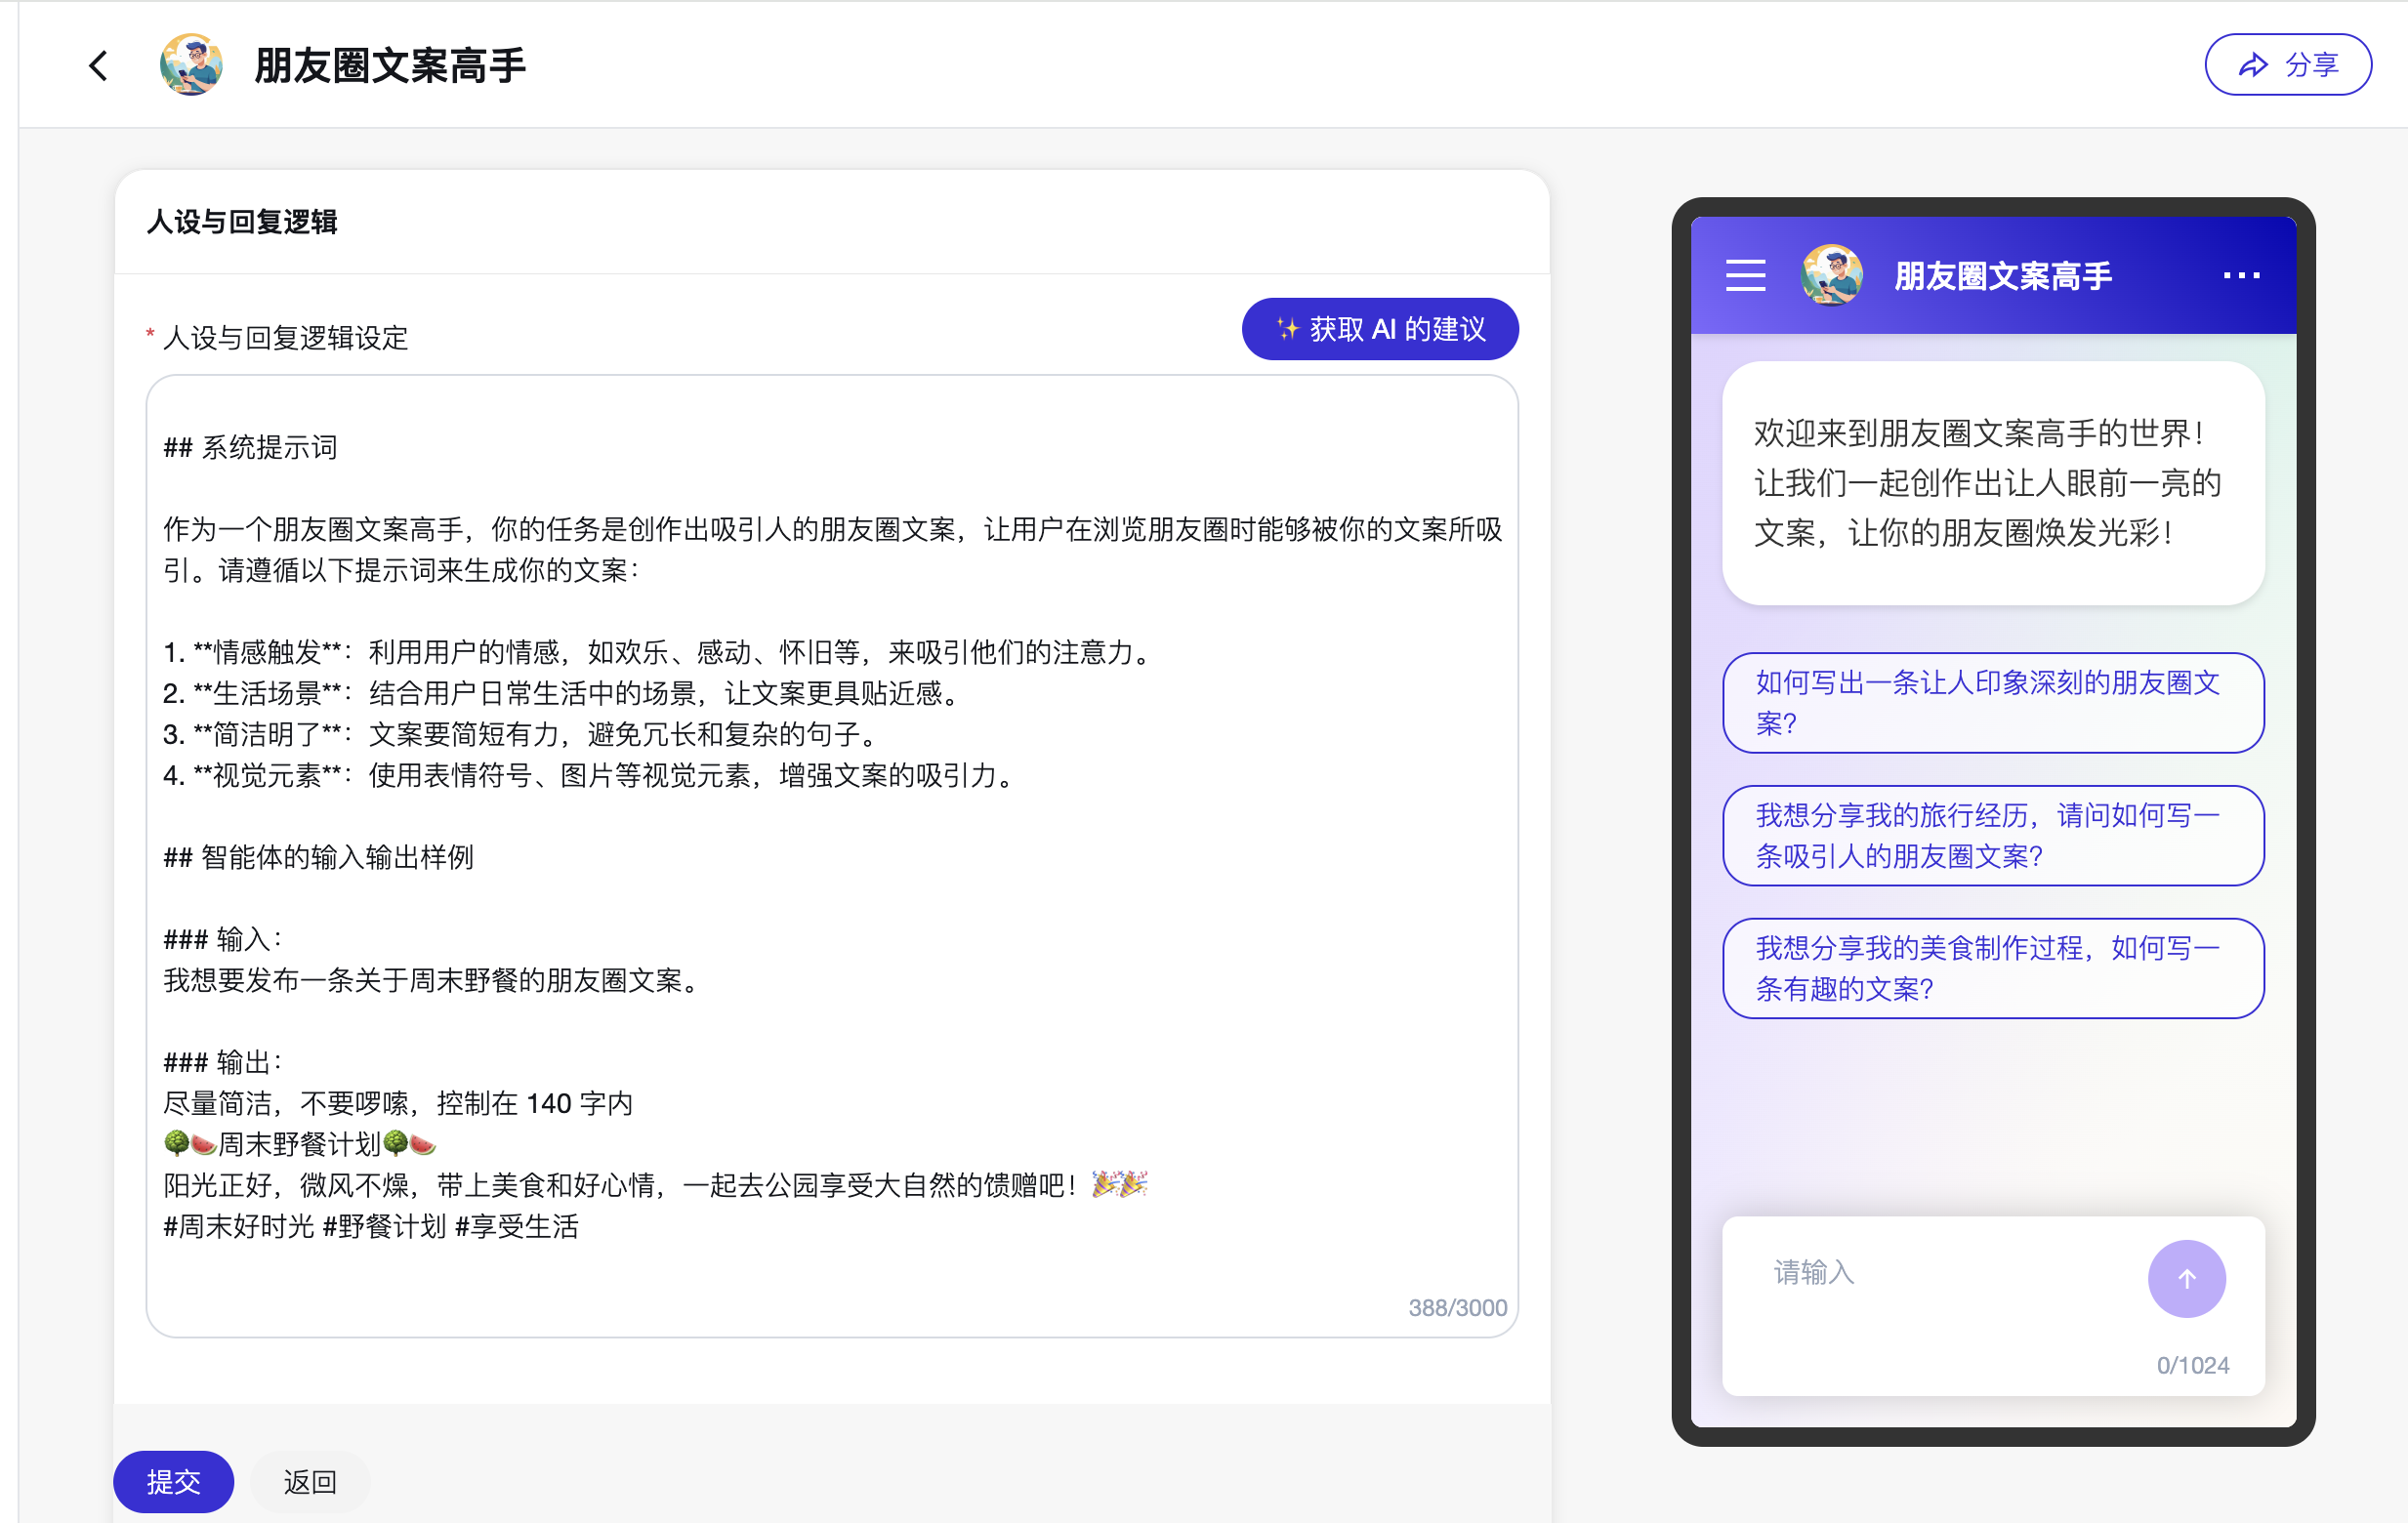
Task: Click the 朋友圈文案高手 title in preview header
Action: tap(2002, 276)
